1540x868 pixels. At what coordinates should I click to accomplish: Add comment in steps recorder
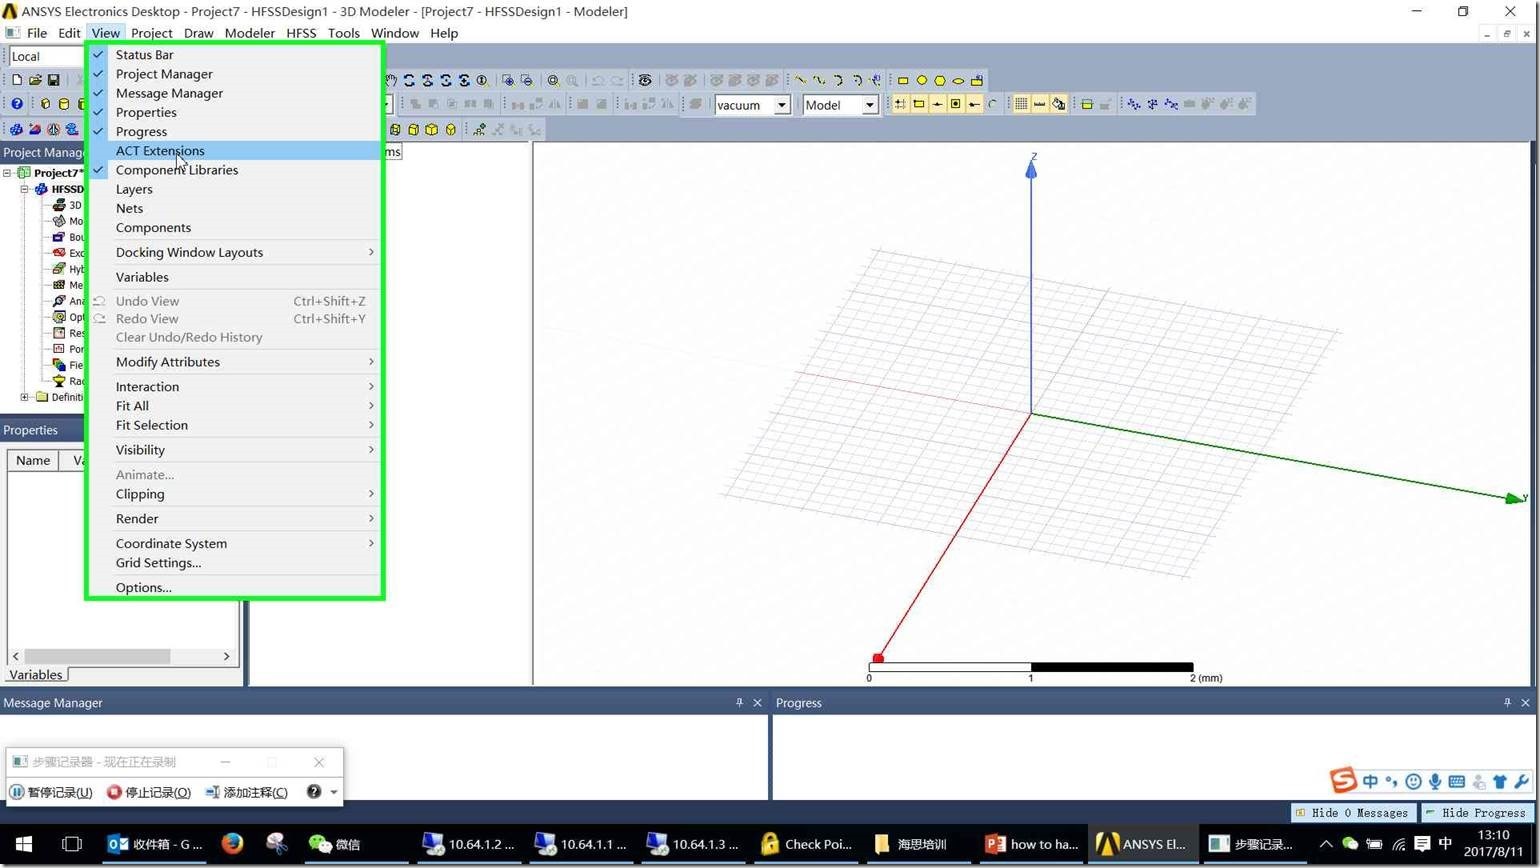pos(246,792)
